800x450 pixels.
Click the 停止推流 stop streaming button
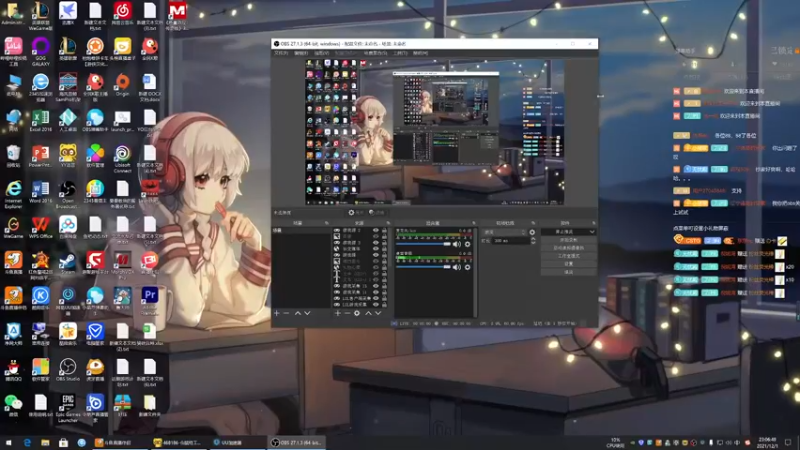[564, 232]
